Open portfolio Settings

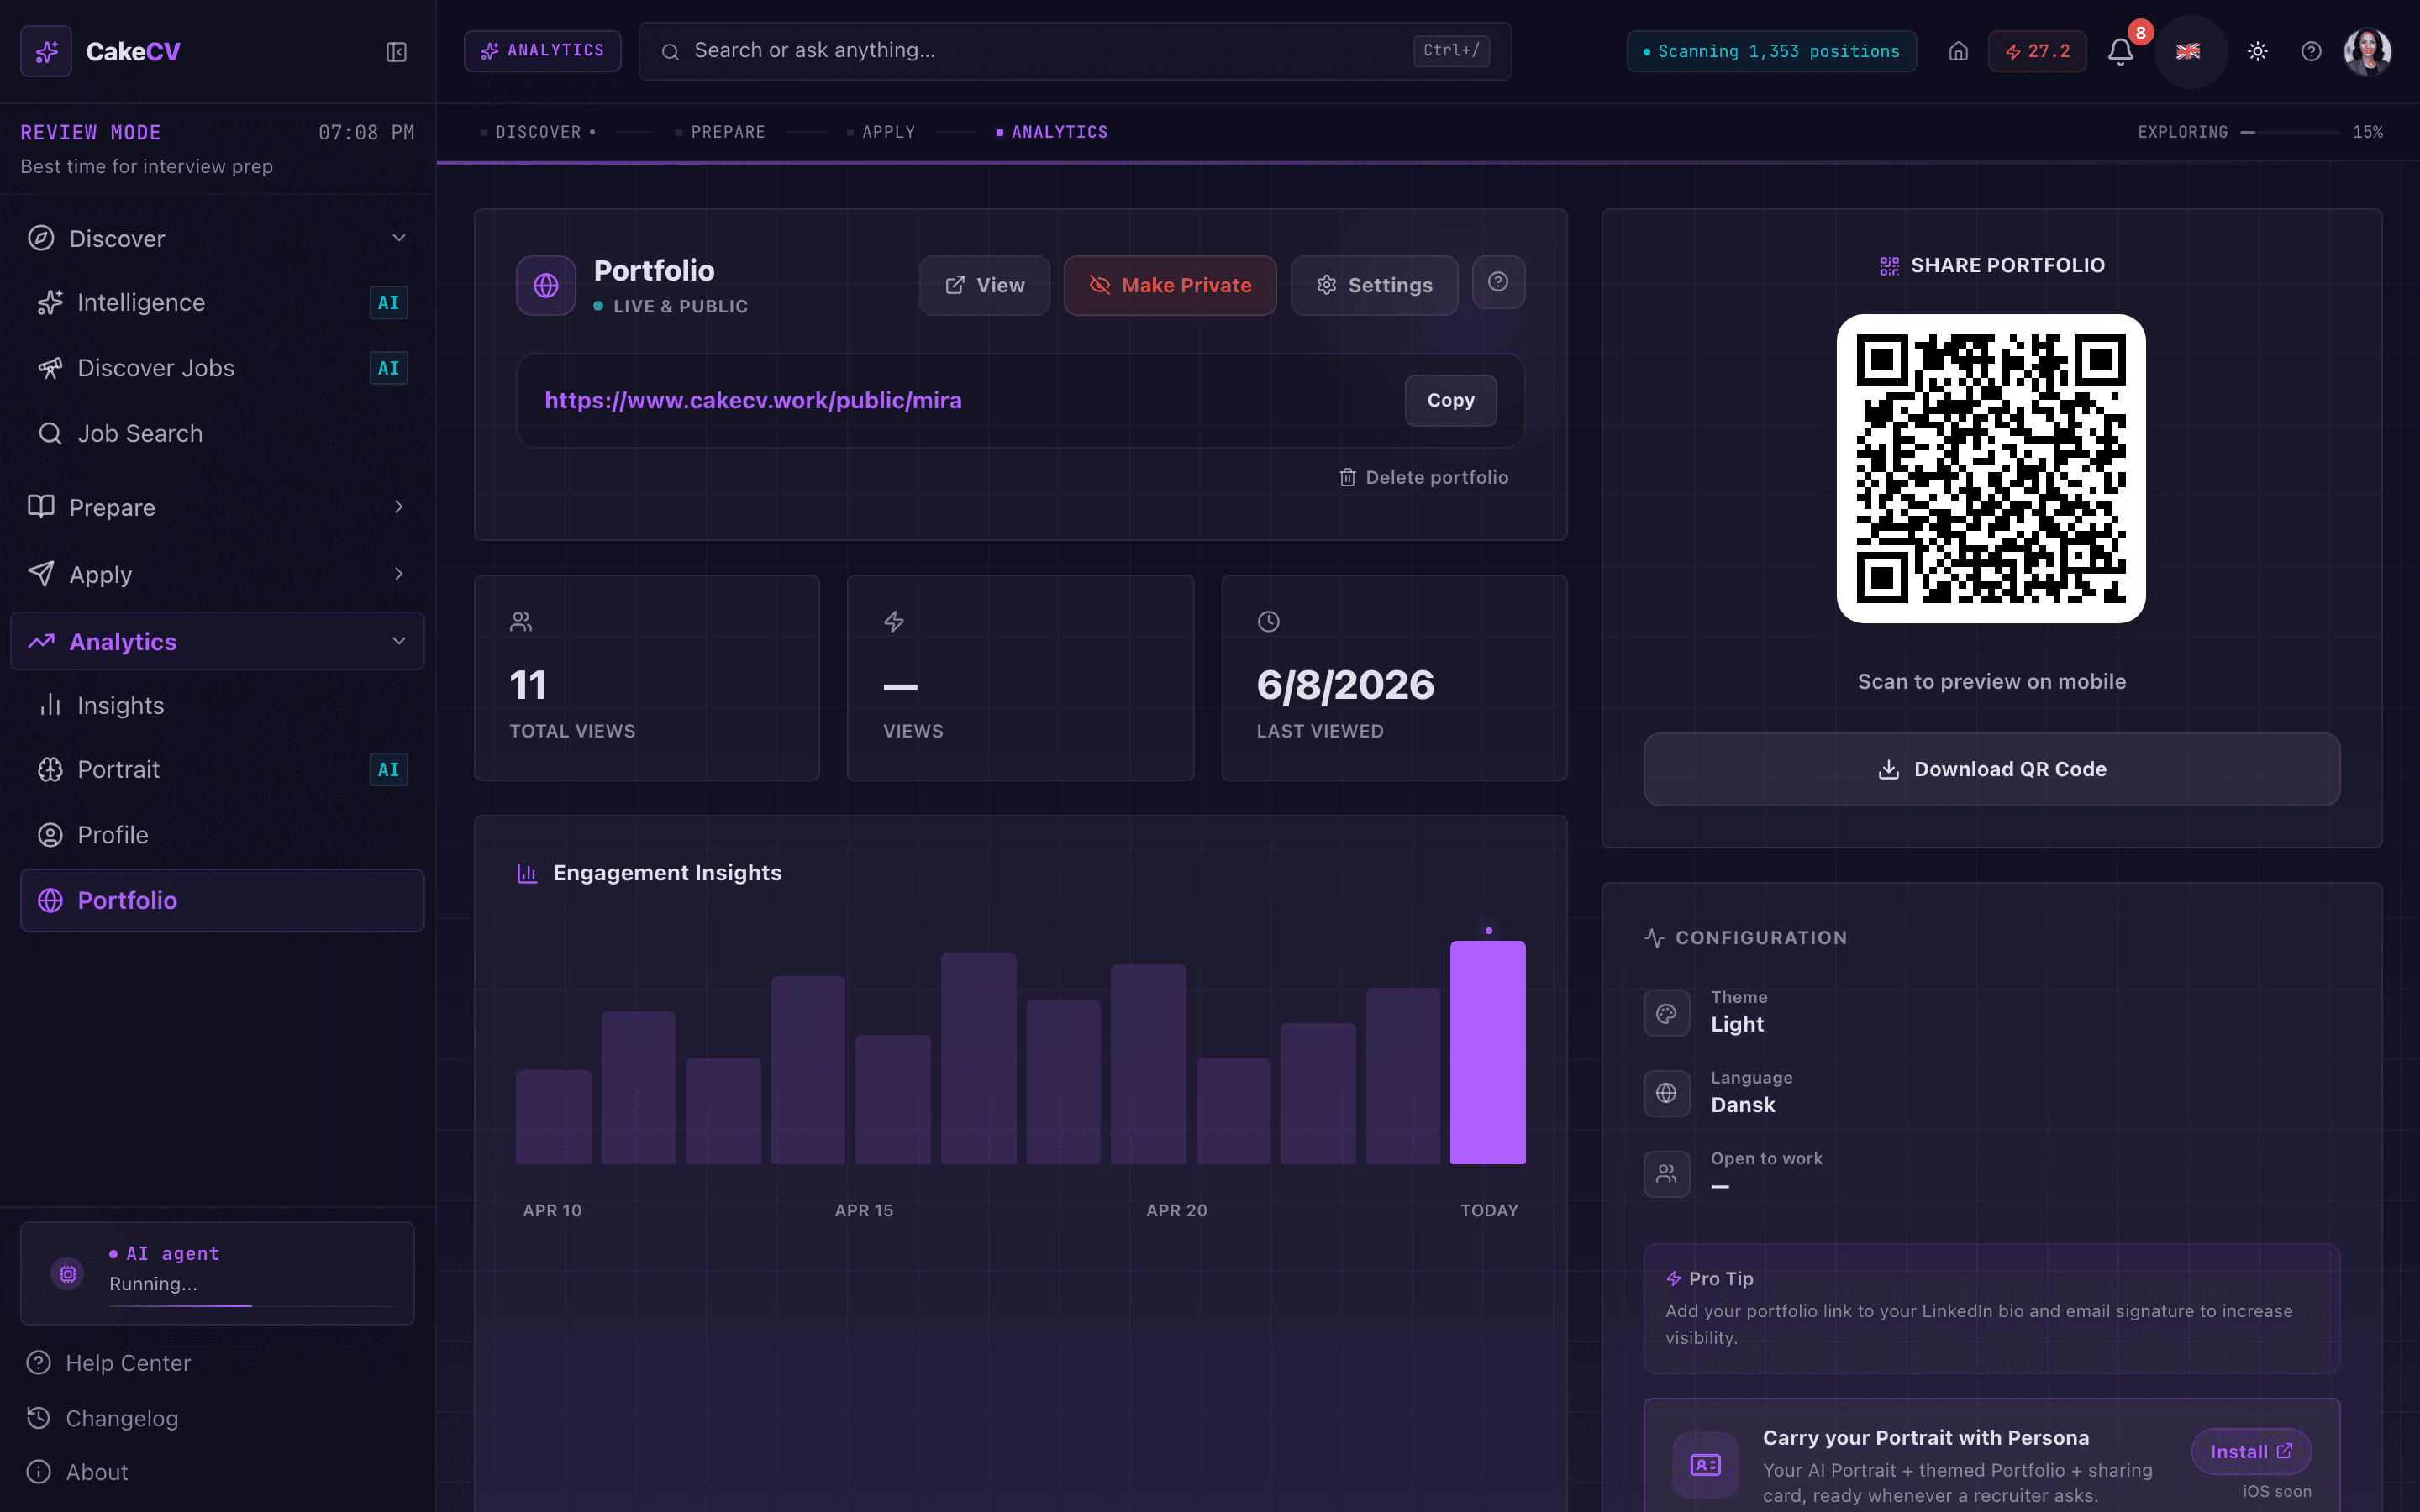(x=1374, y=285)
